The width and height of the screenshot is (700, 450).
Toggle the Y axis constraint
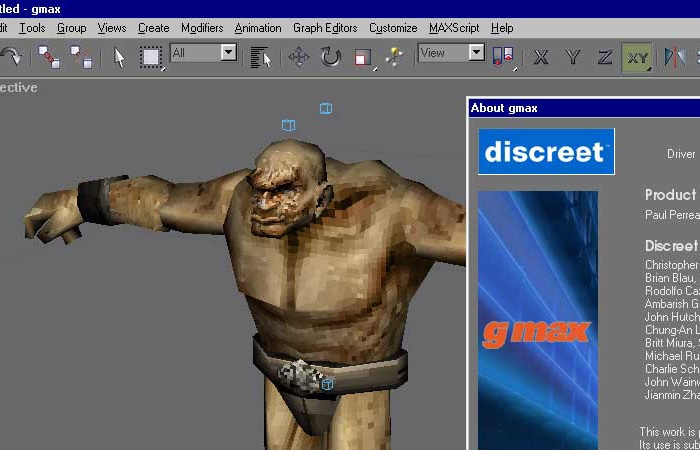(x=573, y=57)
